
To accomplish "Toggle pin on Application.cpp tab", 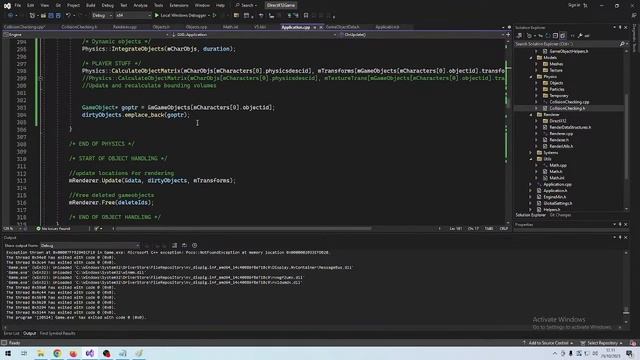I will tap(315, 27).
